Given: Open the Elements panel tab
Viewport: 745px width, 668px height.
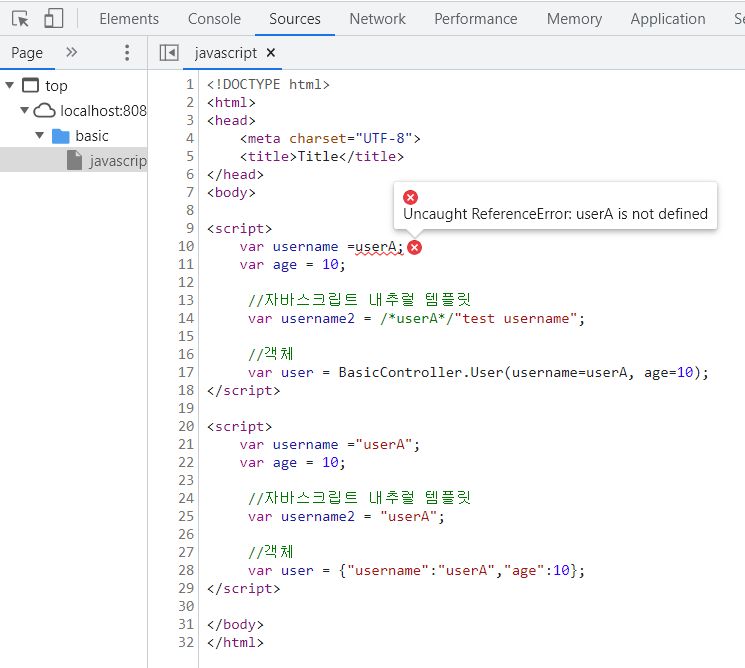Looking at the screenshot, I should coord(129,19).
